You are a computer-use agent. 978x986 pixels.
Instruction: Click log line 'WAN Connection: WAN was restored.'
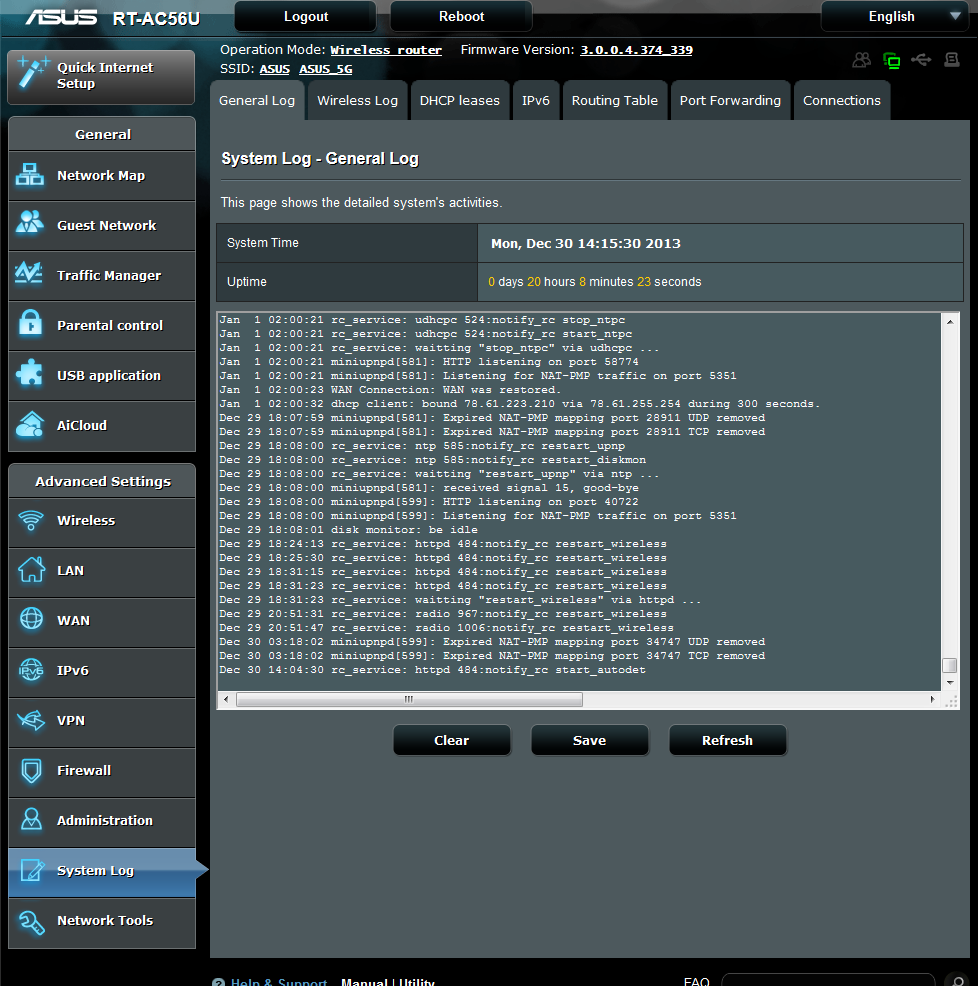(389, 390)
